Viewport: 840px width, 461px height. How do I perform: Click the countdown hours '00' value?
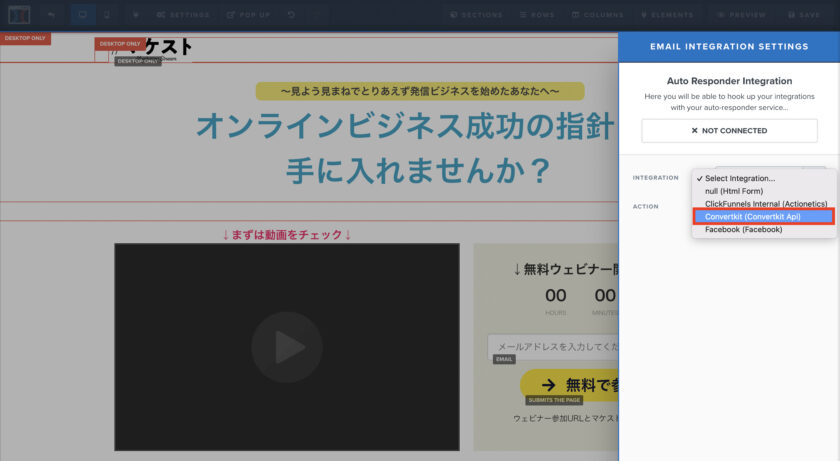click(x=556, y=296)
